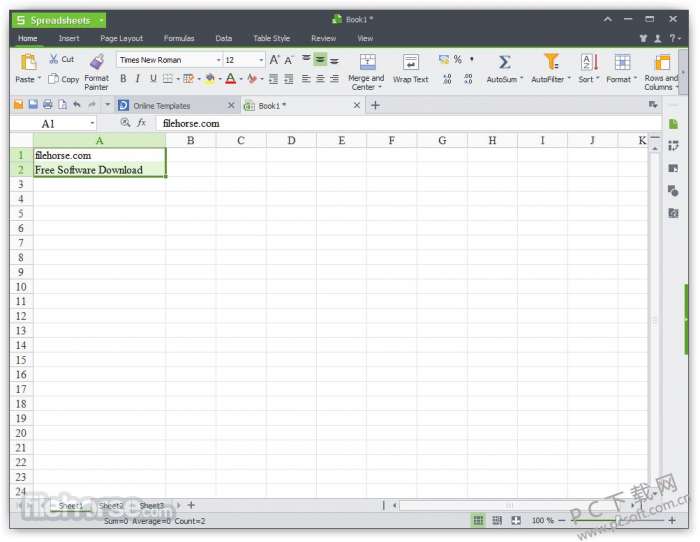
Task: Click the Wrap Text icon
Action: coord(410,62)
